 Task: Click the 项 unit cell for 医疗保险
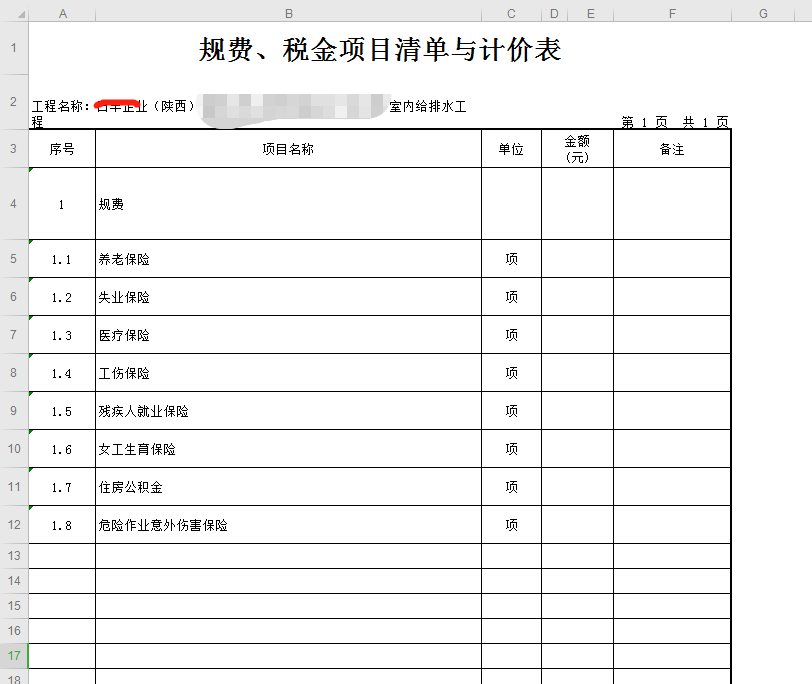click(511, 335)
